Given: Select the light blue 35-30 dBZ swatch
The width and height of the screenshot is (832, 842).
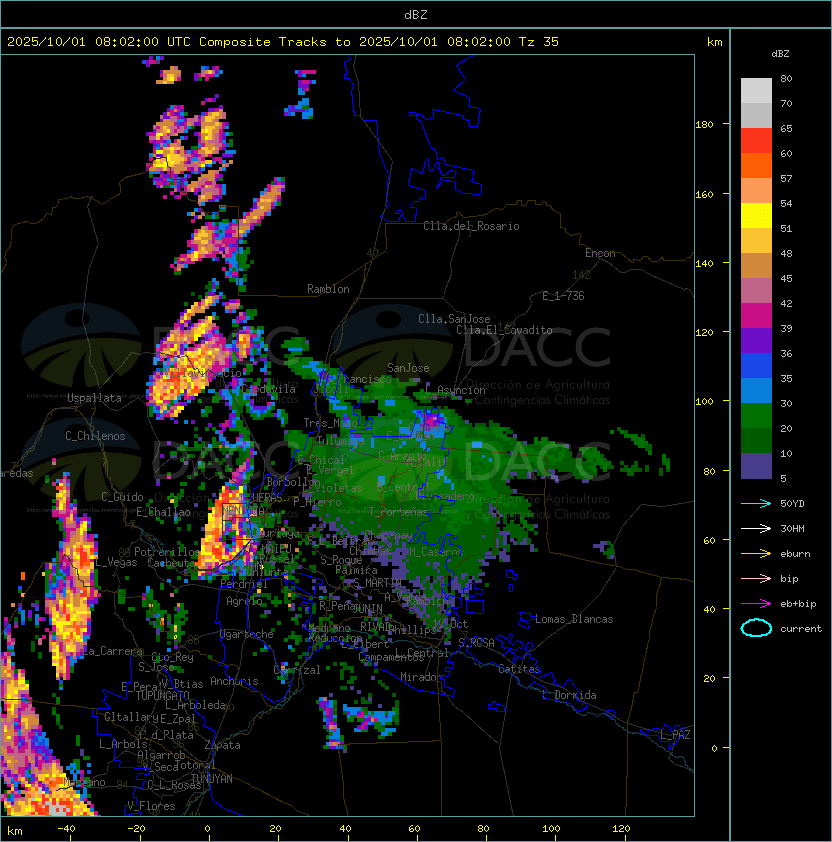Looking at the screenshot, I should [x=756, y=391].
